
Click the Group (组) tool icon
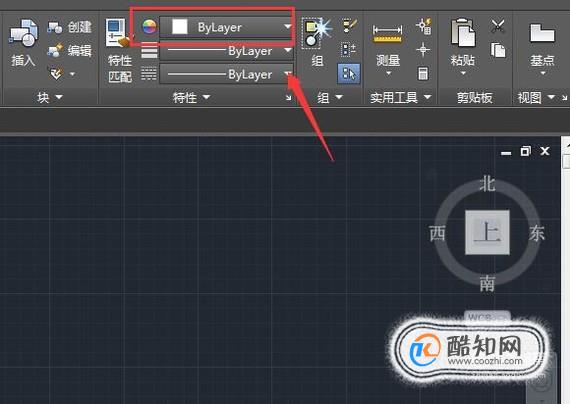(317, 43)
